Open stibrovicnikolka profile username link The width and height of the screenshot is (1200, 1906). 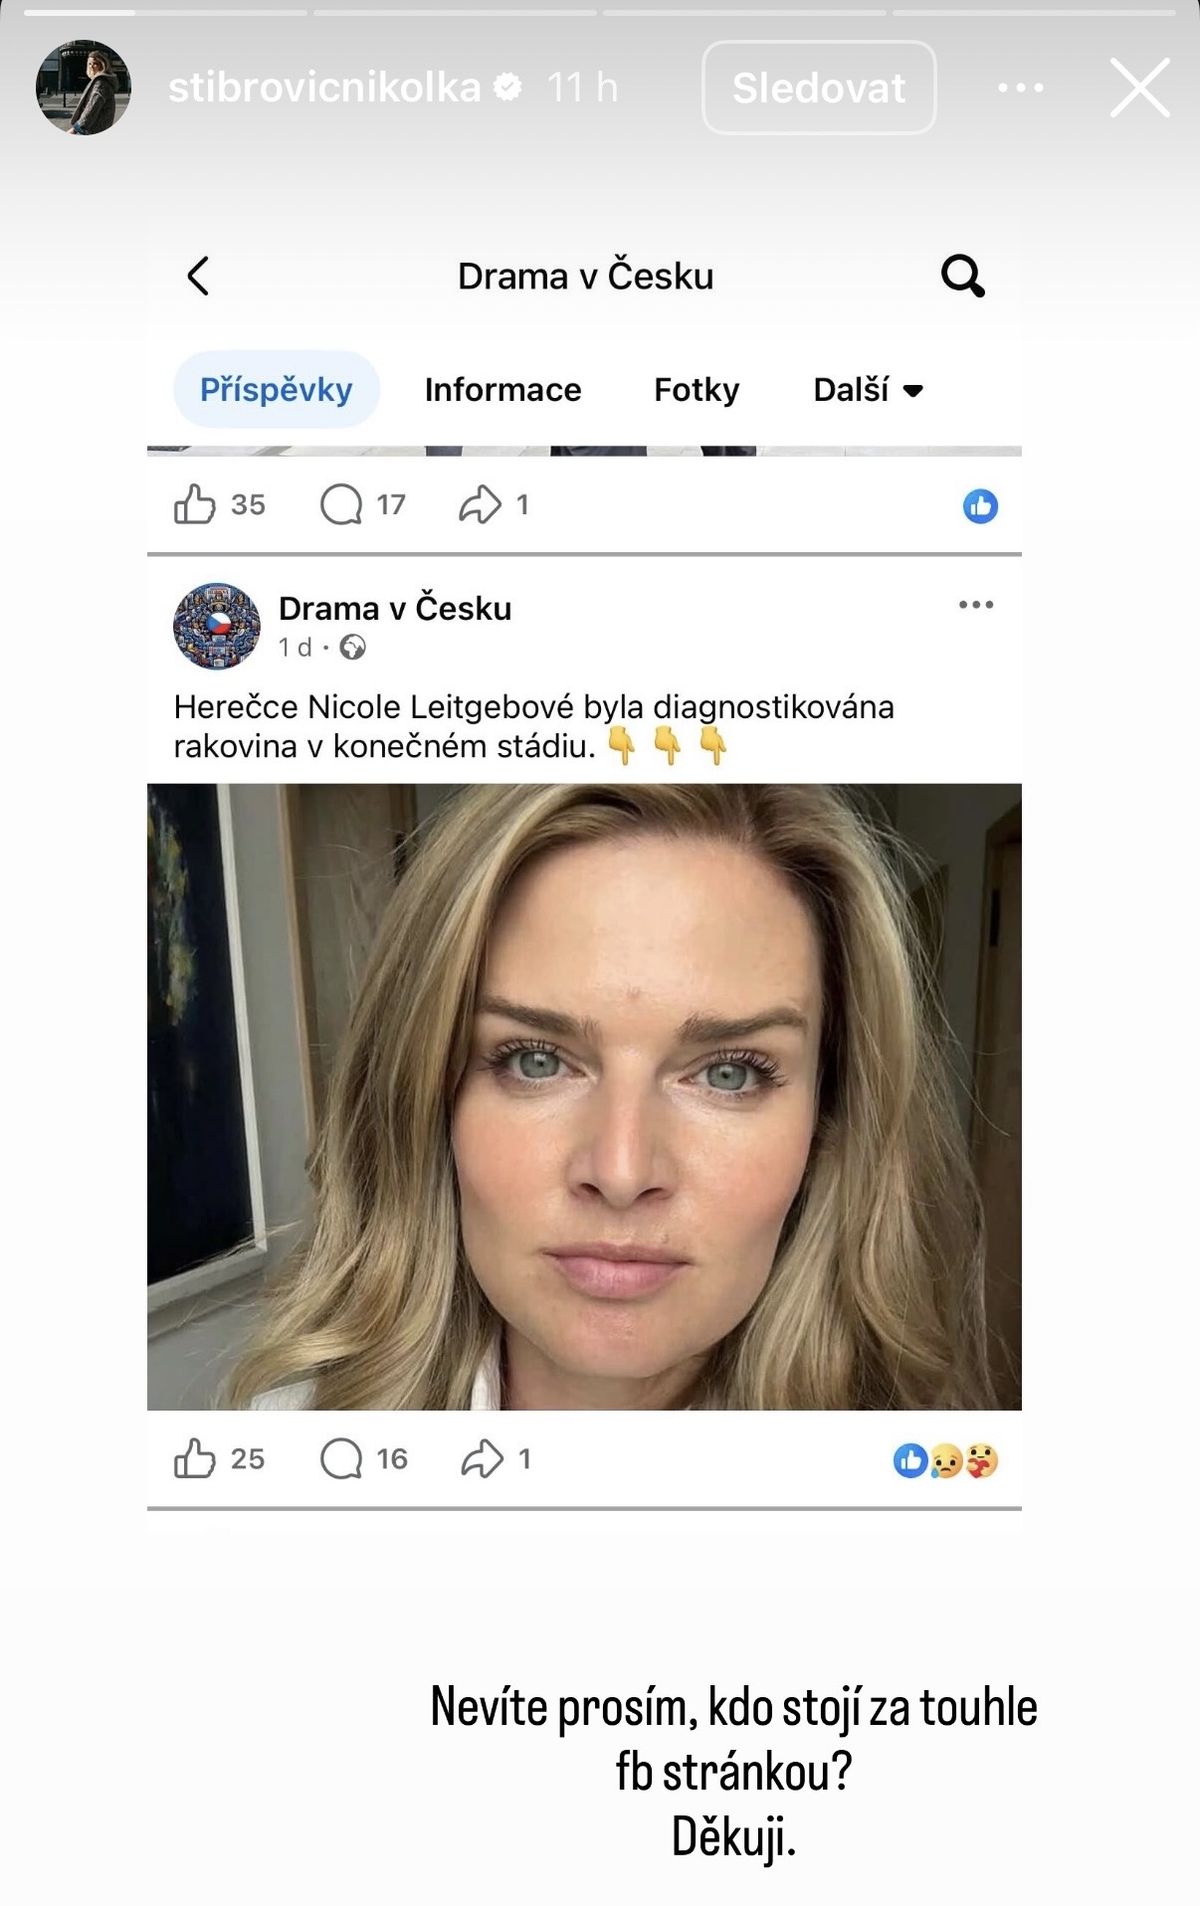pos(324,88)
